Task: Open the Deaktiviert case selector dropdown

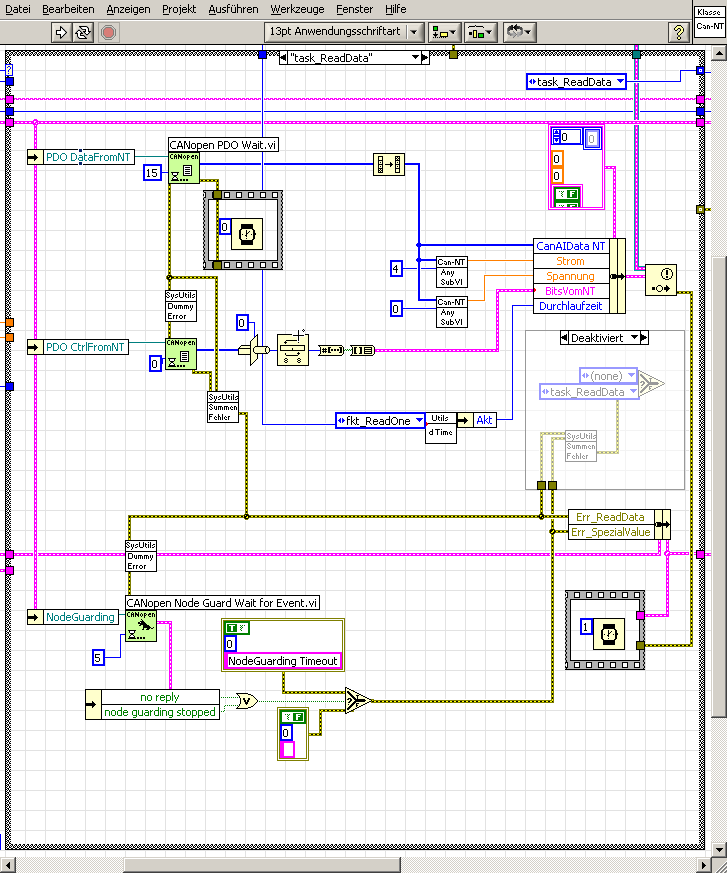Action: tap(634, 337)
